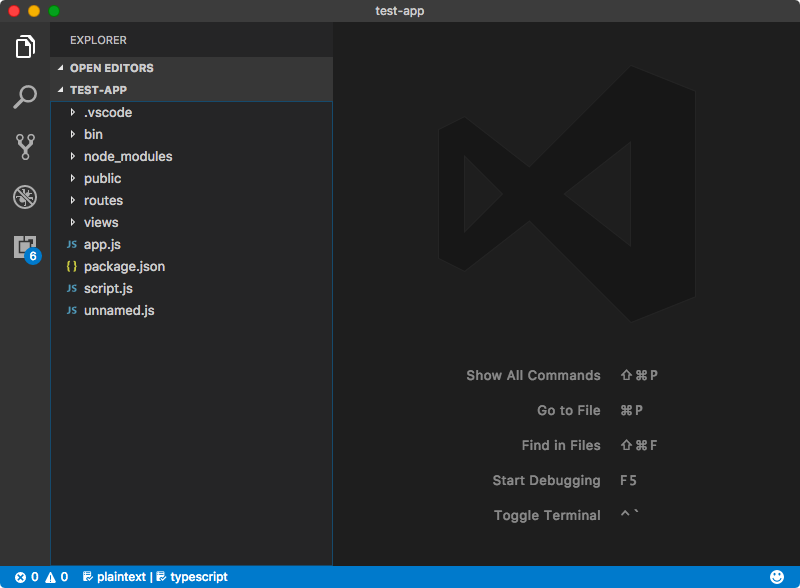The image size is (800, 588).
Task: Open Extensions view with 6 badge
Action: pos(26,249)
